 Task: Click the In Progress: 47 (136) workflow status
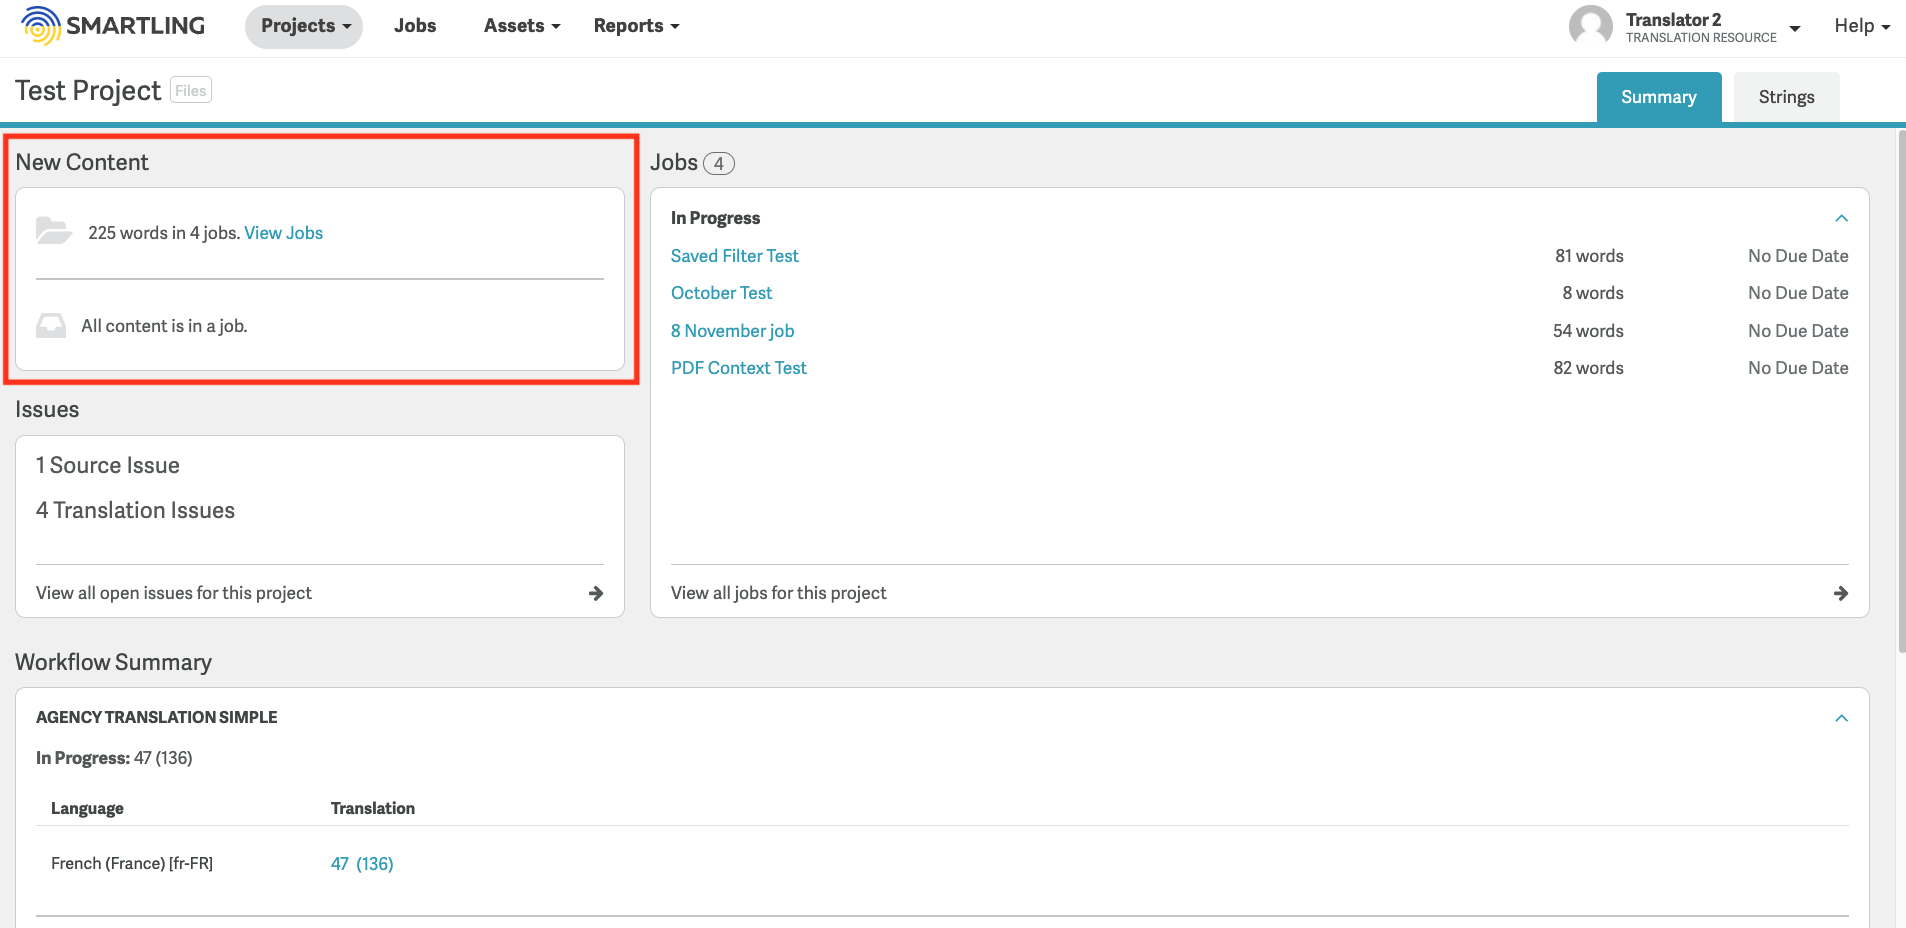point(114,758)
